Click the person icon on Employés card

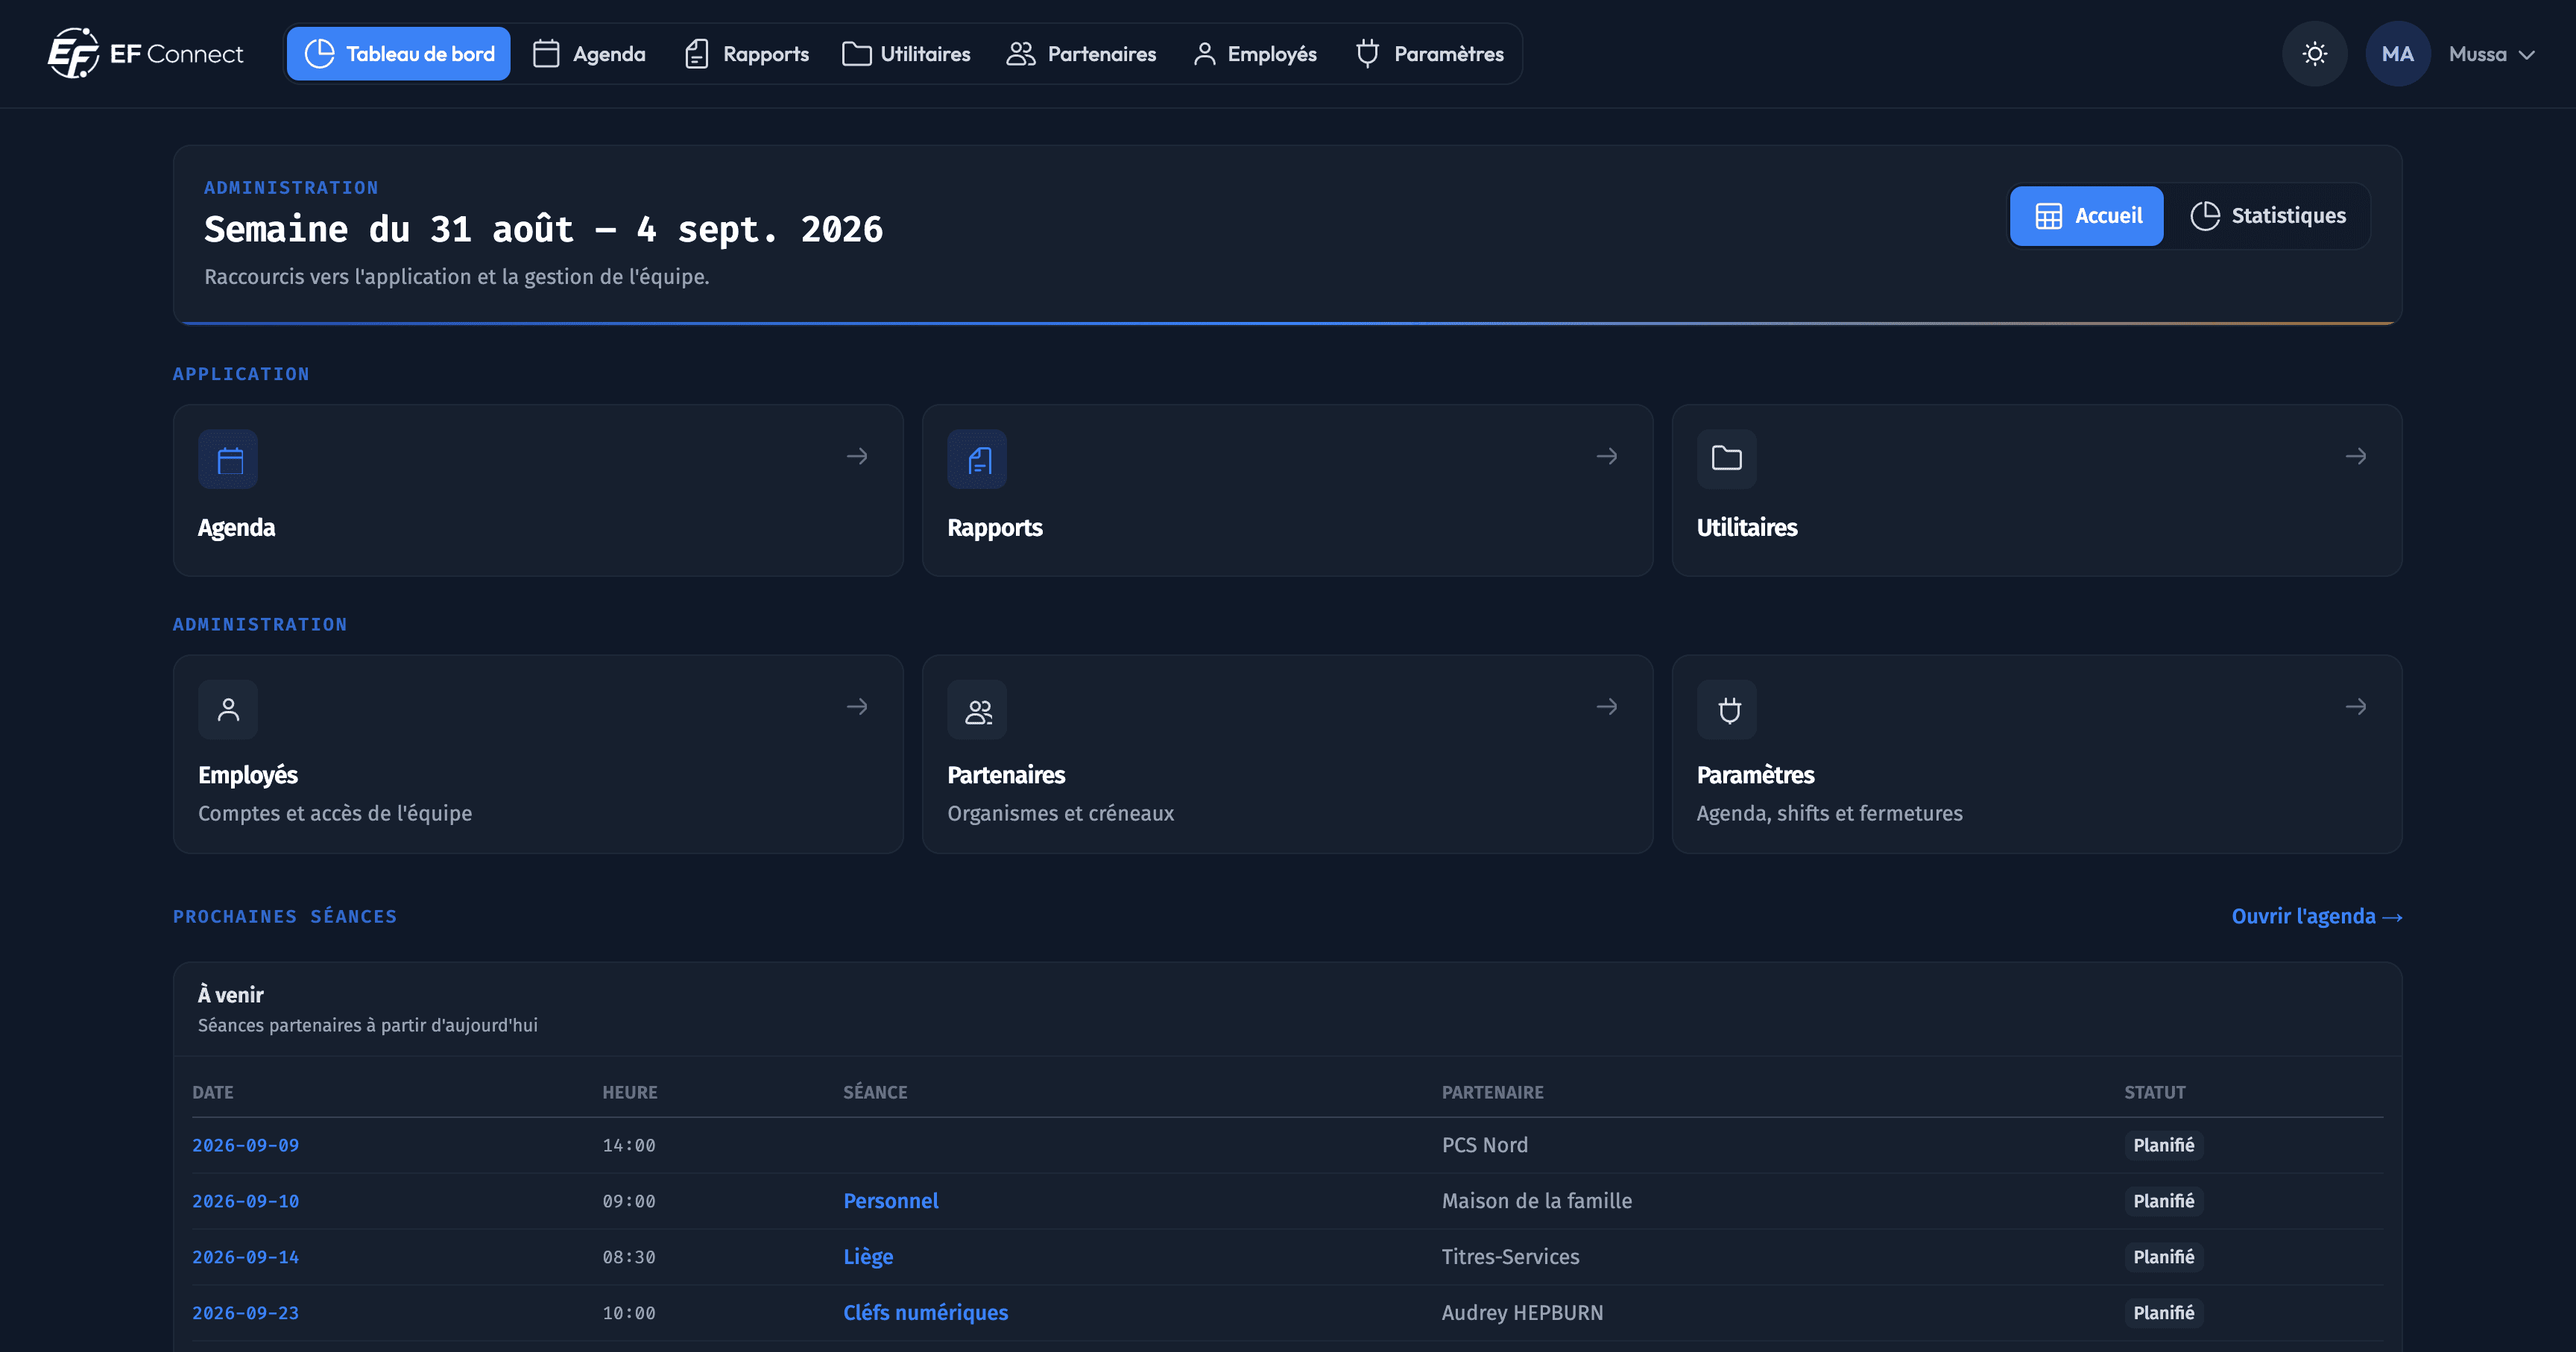228,710
